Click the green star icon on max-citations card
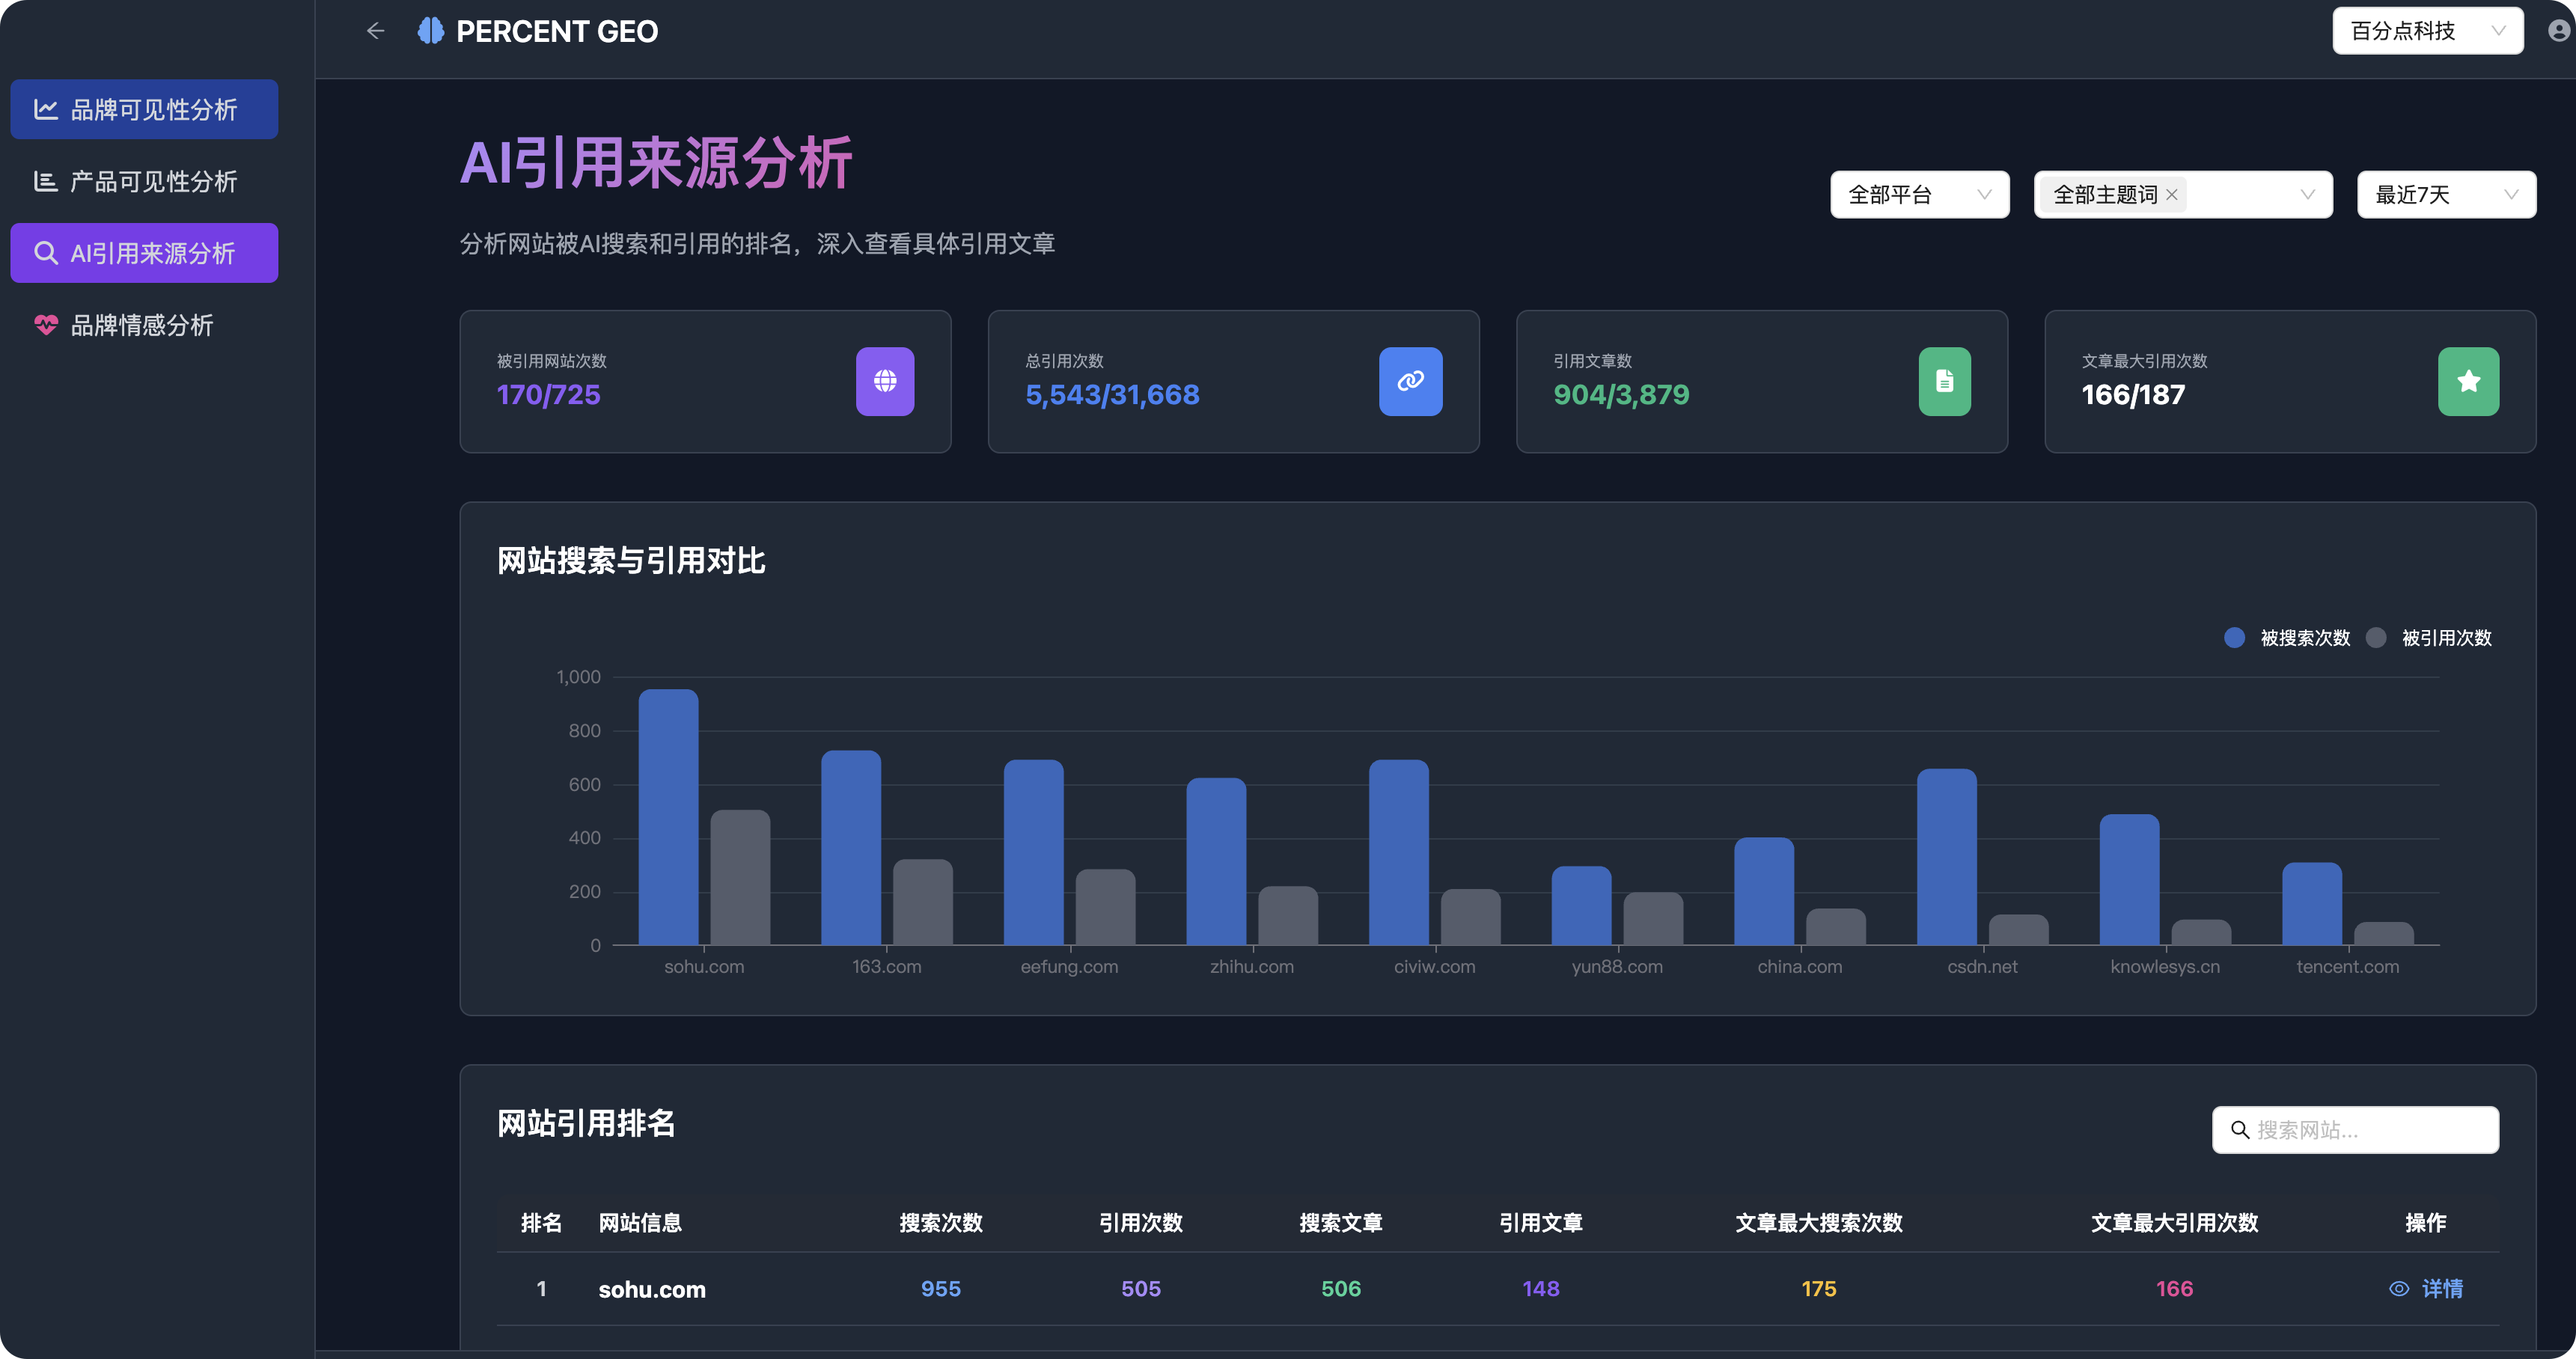 coord(2468,381)
